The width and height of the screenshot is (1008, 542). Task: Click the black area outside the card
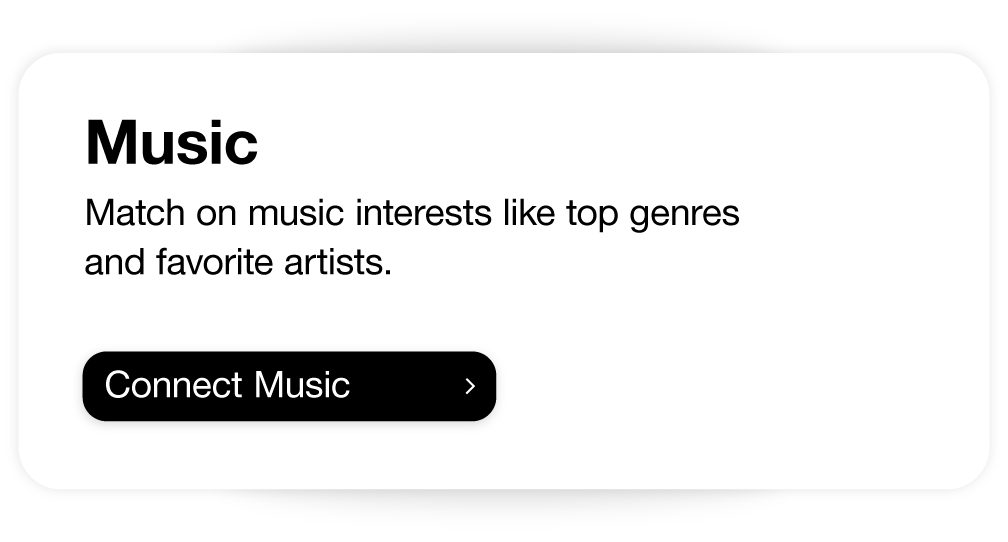point(500,22)
